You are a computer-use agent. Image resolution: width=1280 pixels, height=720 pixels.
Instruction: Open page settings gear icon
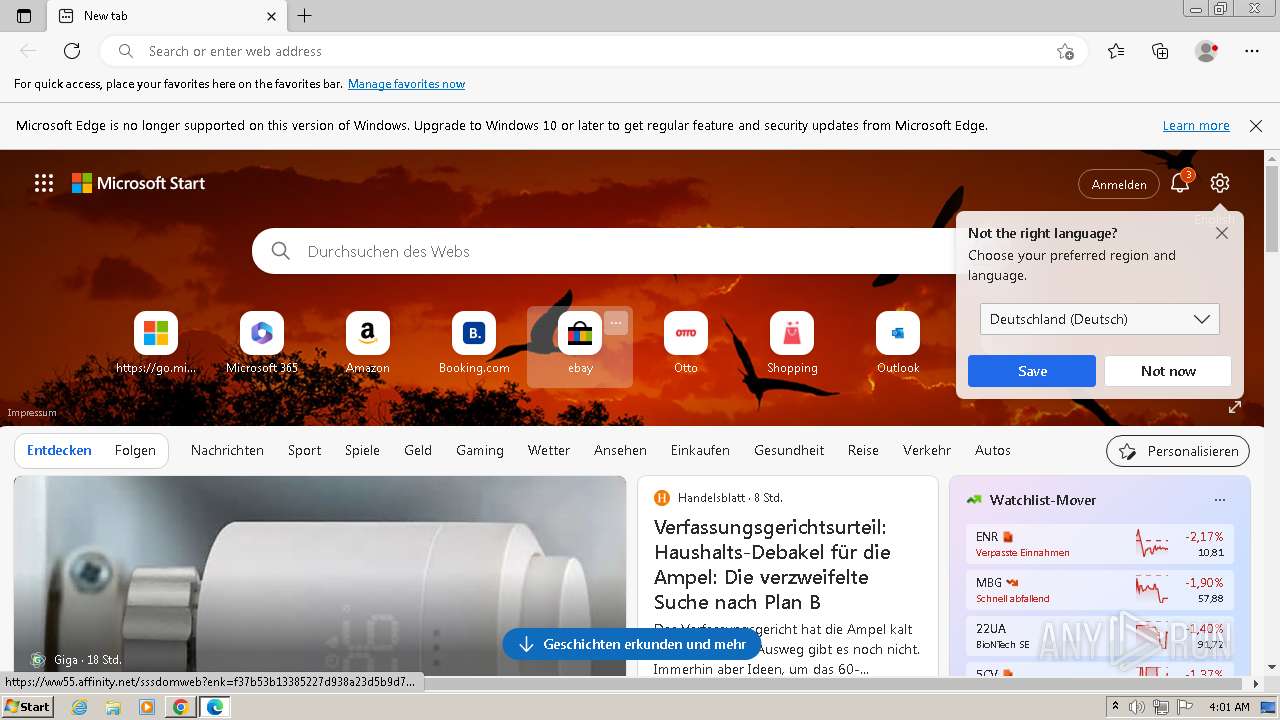click(1219, 183)
